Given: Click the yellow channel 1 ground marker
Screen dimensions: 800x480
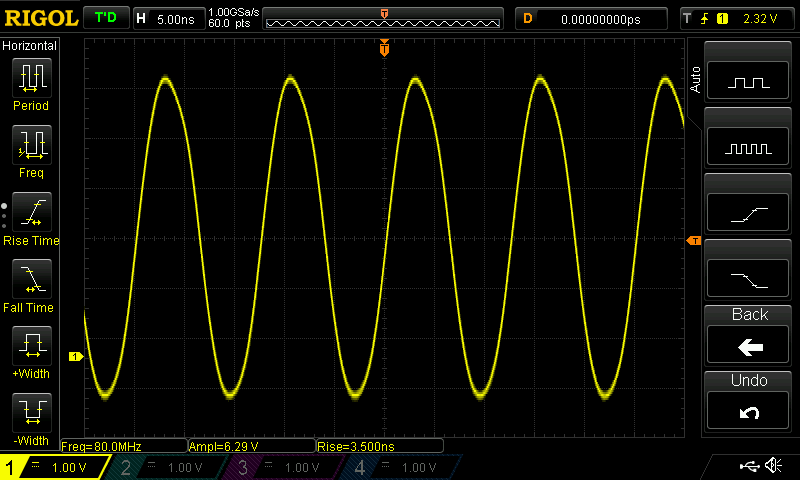Looking at the screenshot, I should point(76,357).
